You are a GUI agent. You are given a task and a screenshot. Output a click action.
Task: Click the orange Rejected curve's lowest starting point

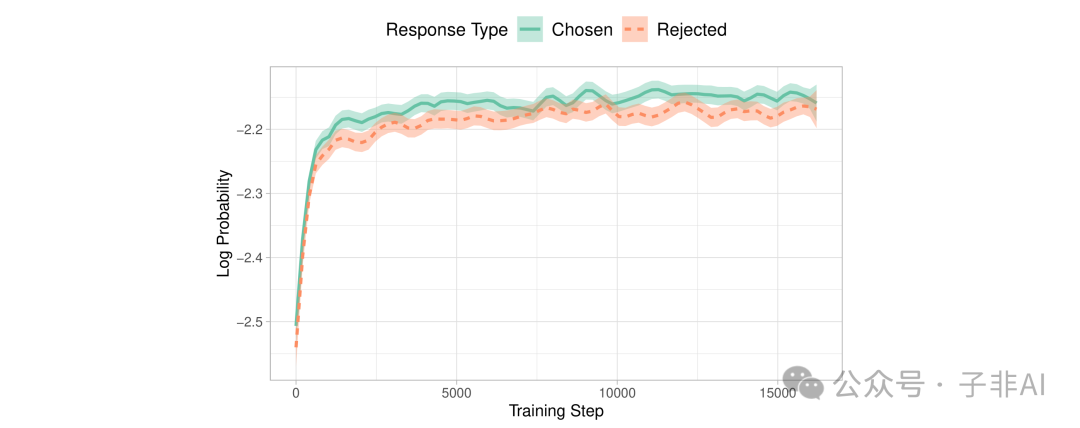[x=296, y=345]
